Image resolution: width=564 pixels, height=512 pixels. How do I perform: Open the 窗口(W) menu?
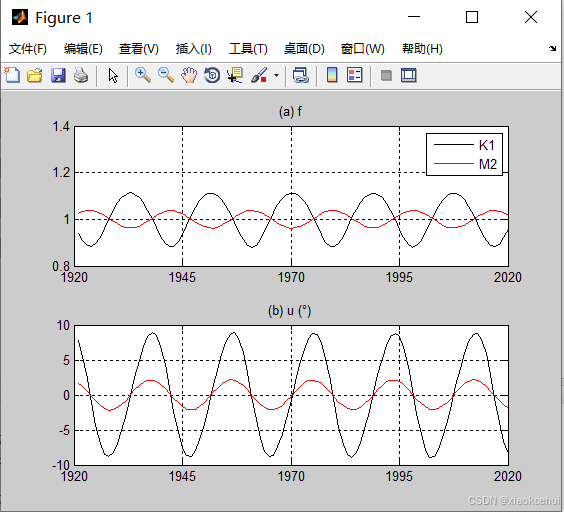click(x=363, y=49)
